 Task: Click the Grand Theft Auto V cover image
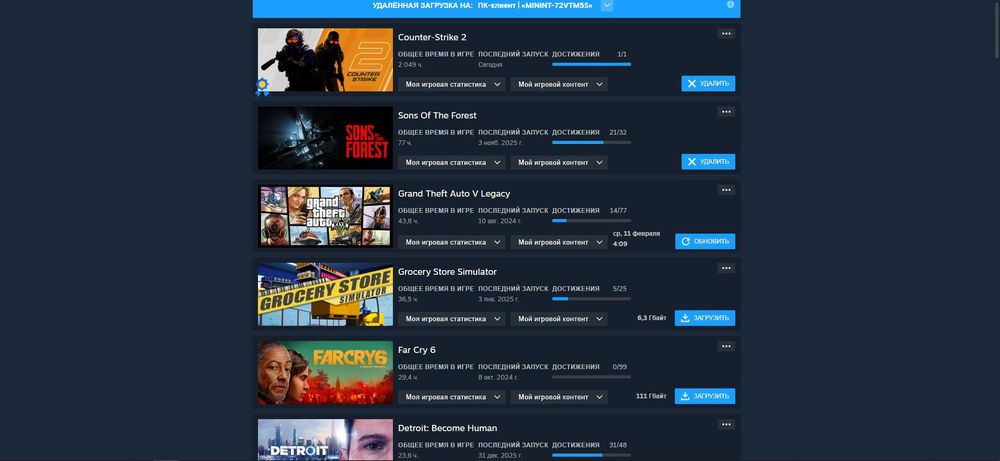pyautogui.click(x=325, y=216)
